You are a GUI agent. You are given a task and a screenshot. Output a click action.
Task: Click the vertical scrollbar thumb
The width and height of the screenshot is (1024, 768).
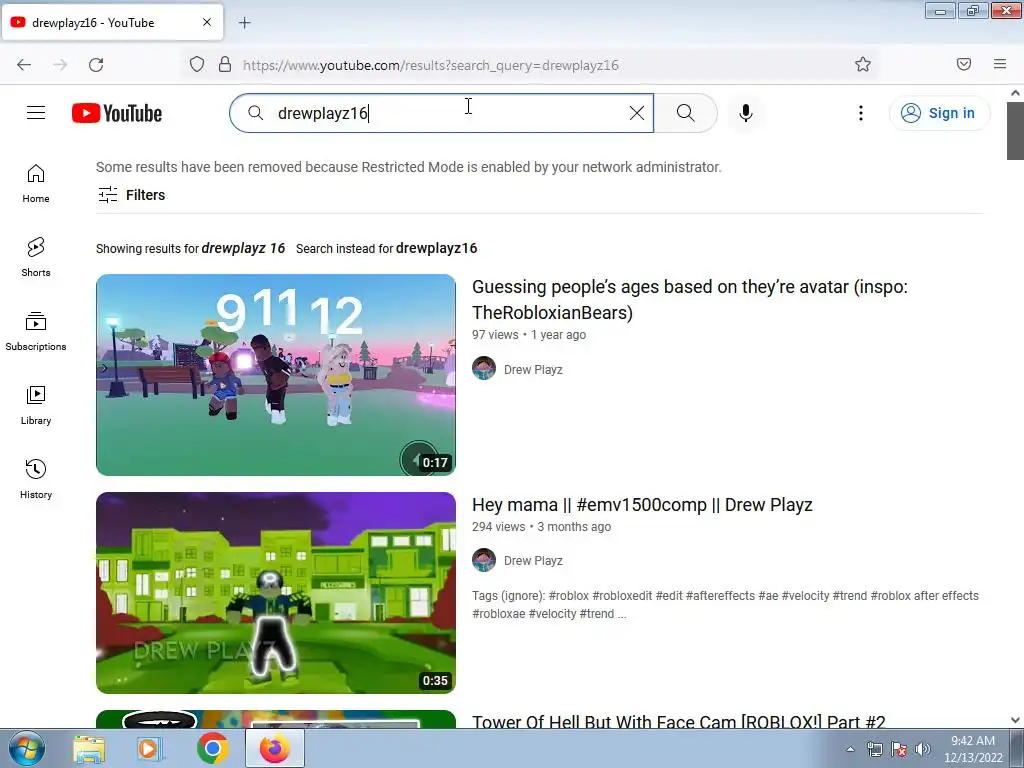[1015, 131]
